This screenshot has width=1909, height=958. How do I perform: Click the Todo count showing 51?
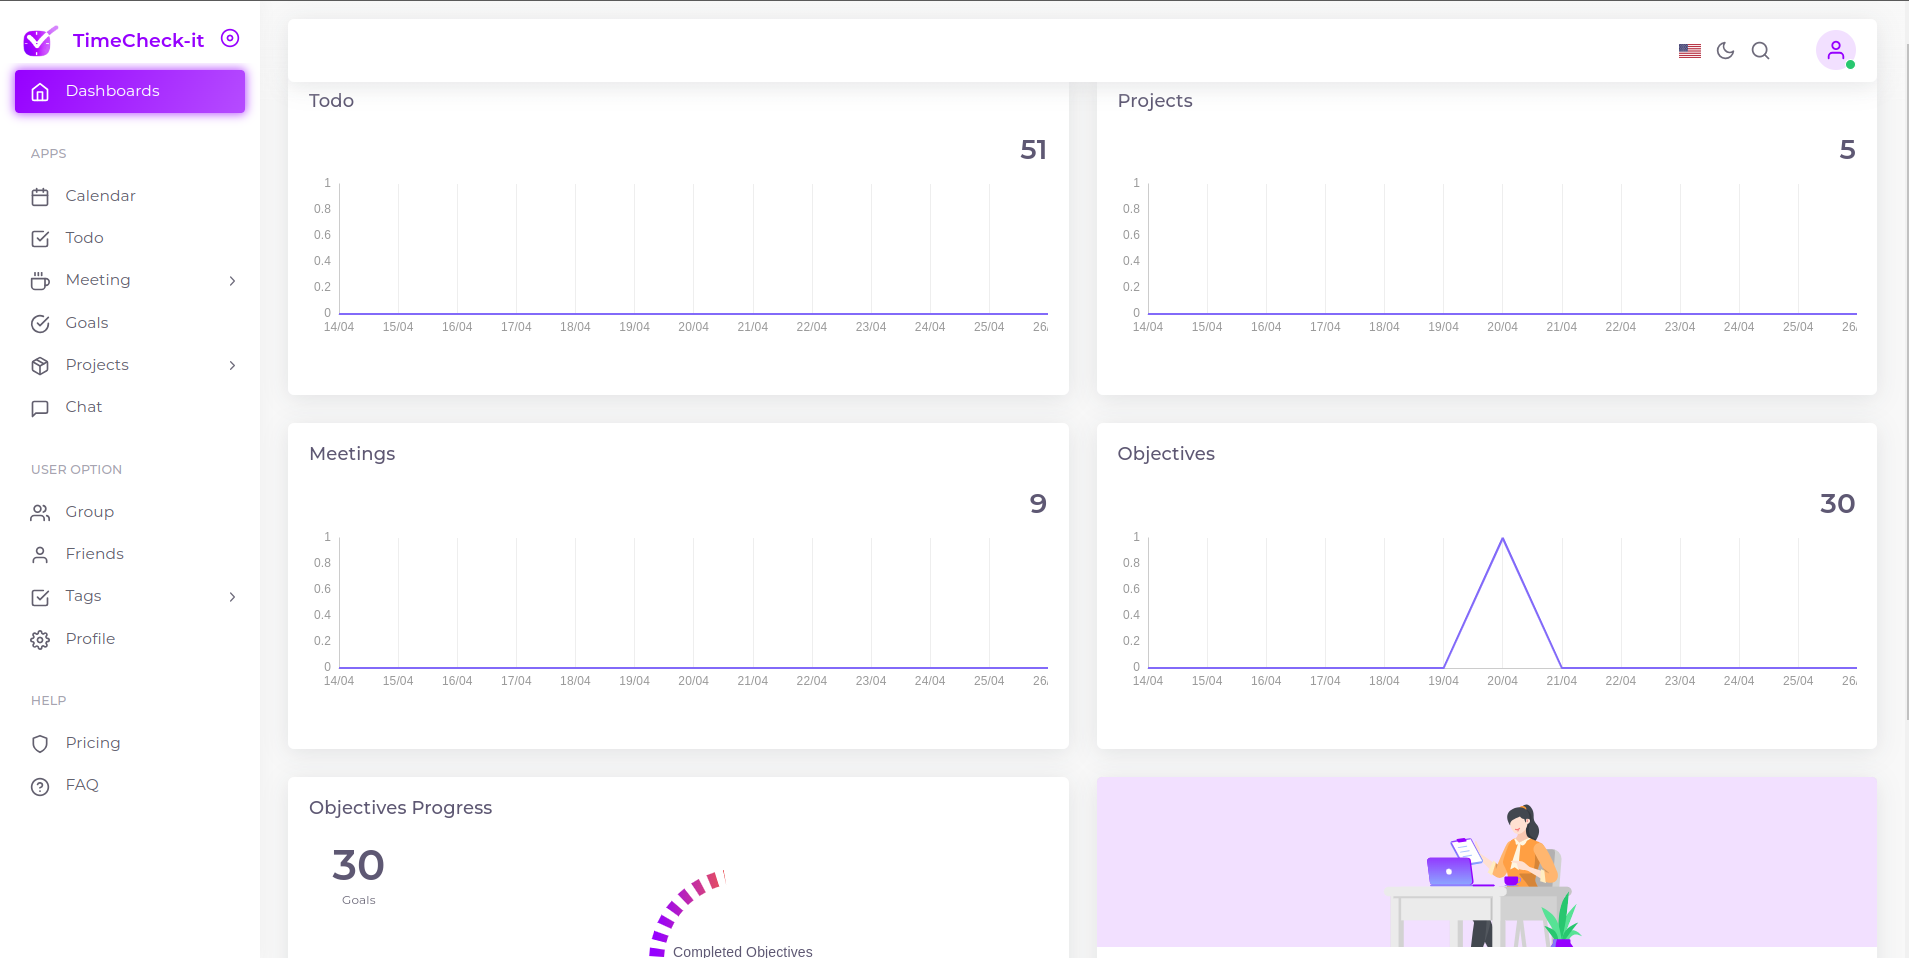[x=1035, y=150]
